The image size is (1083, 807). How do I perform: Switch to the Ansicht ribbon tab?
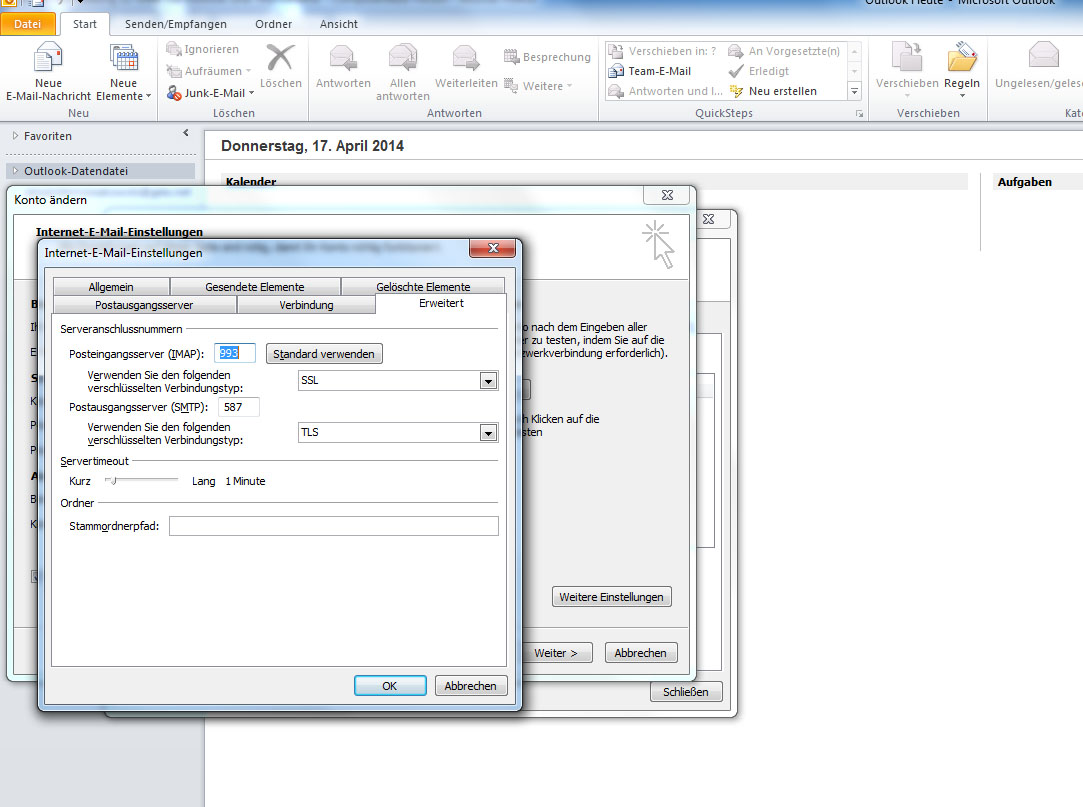pyautogui.click(x=338, y=24)
